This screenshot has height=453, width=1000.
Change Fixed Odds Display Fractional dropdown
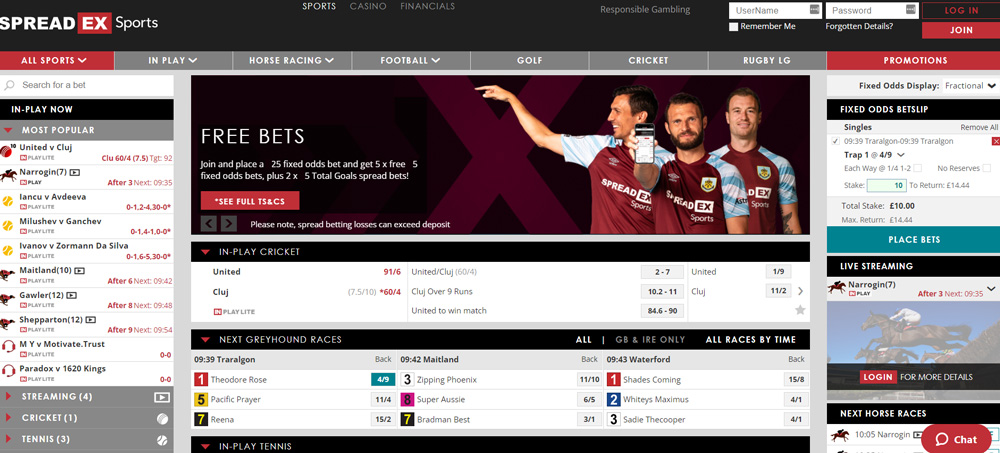[970, 85]
